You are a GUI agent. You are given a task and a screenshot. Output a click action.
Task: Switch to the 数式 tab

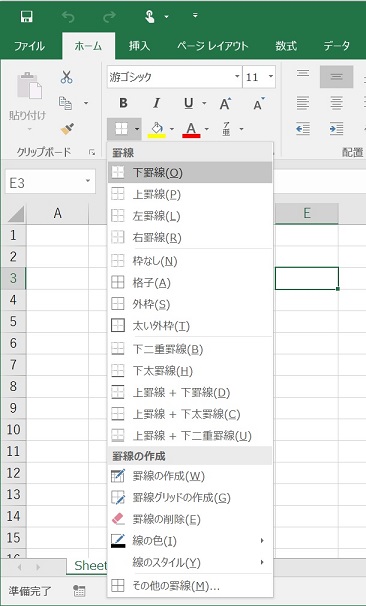click(286, 46)
